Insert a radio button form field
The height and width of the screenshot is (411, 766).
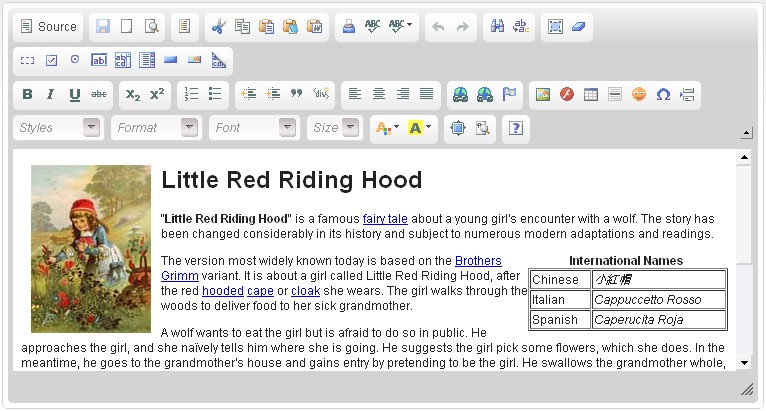75,61
